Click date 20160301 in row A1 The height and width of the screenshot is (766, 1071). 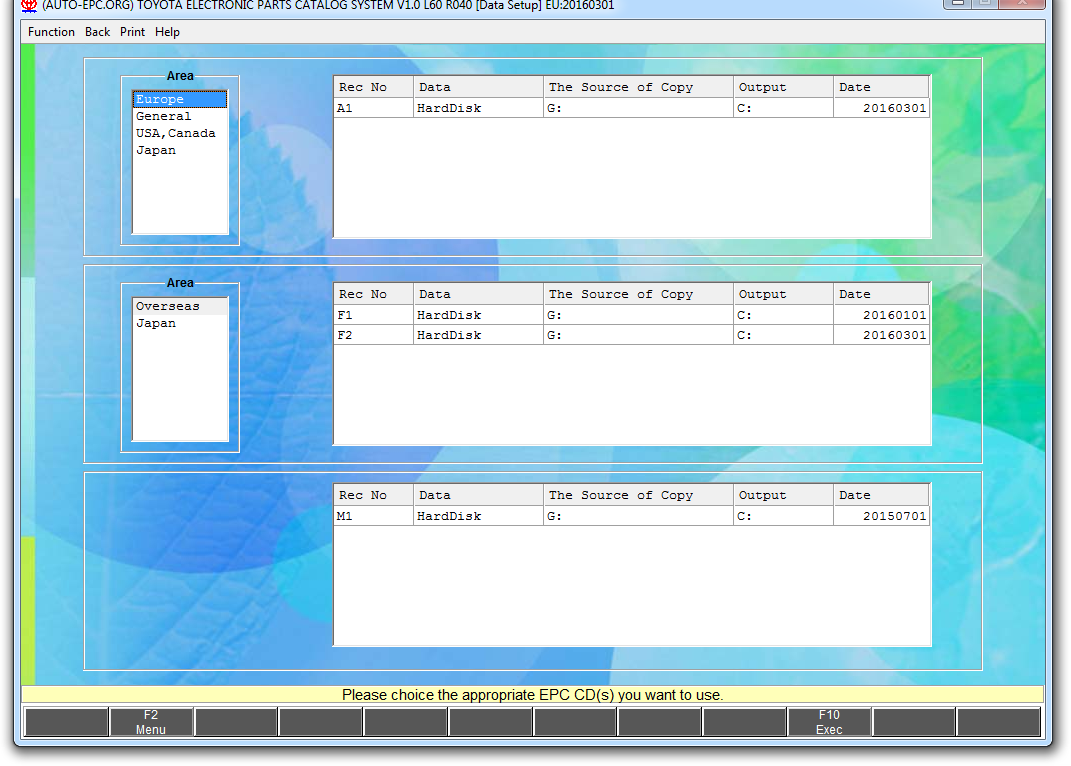(x=881, y=108)
